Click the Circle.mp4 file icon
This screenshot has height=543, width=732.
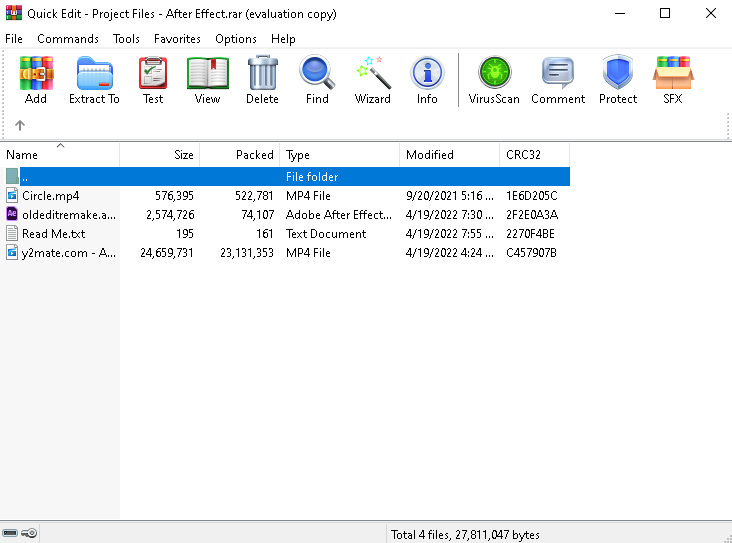pos(12,196)
